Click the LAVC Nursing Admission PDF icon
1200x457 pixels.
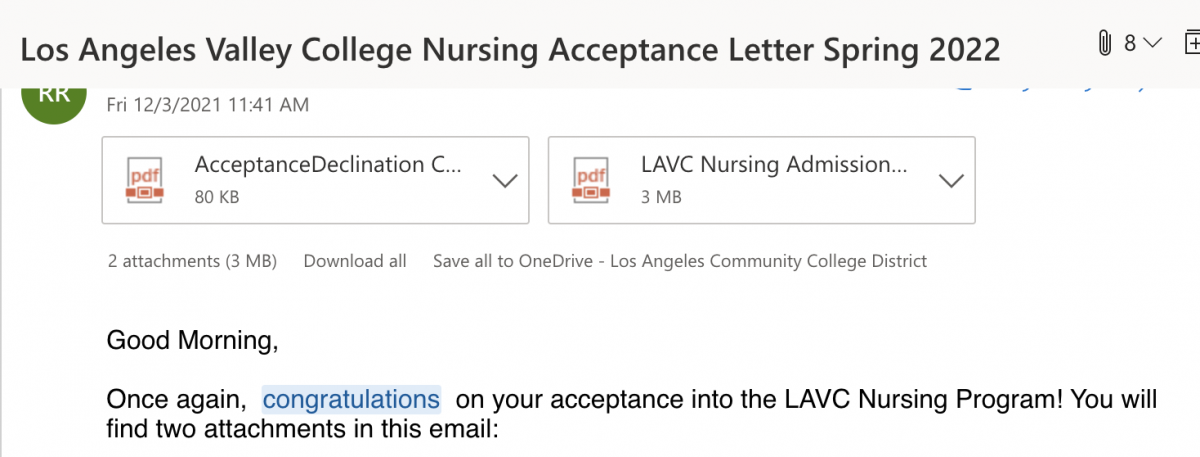click(x=591, y=180)
